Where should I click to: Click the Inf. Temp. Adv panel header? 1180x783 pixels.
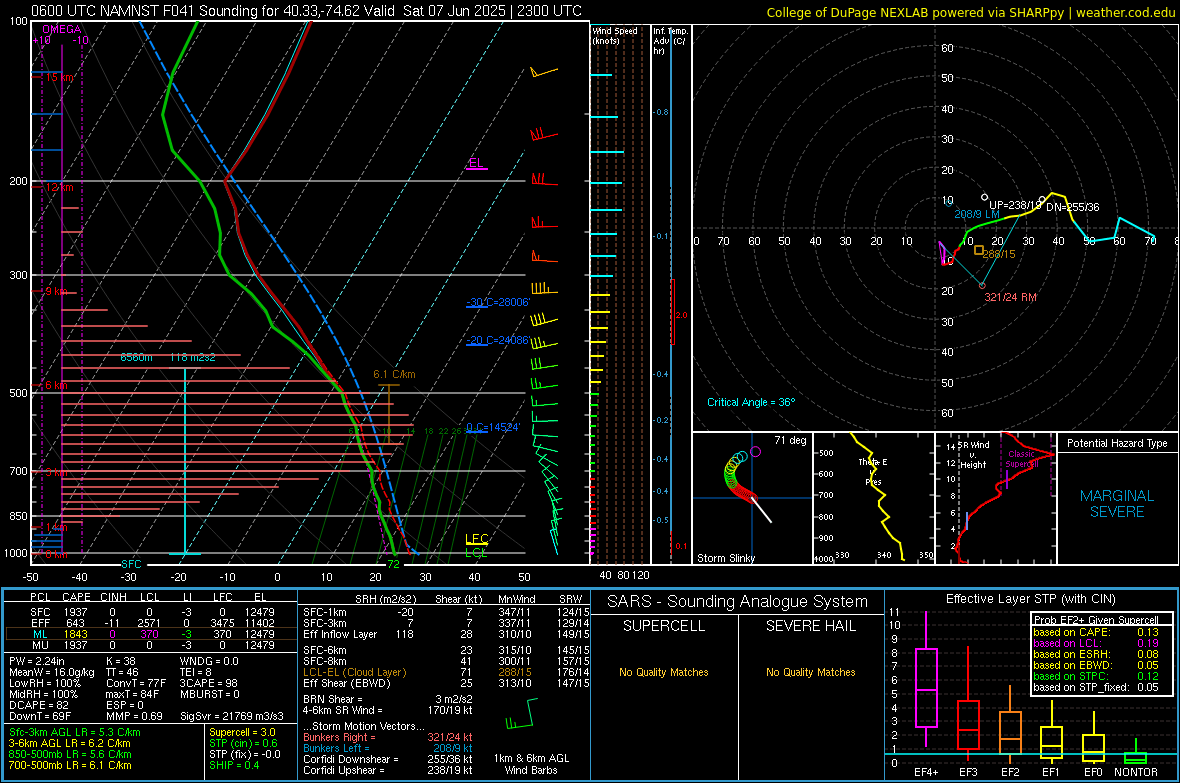(x=671, y=40)
